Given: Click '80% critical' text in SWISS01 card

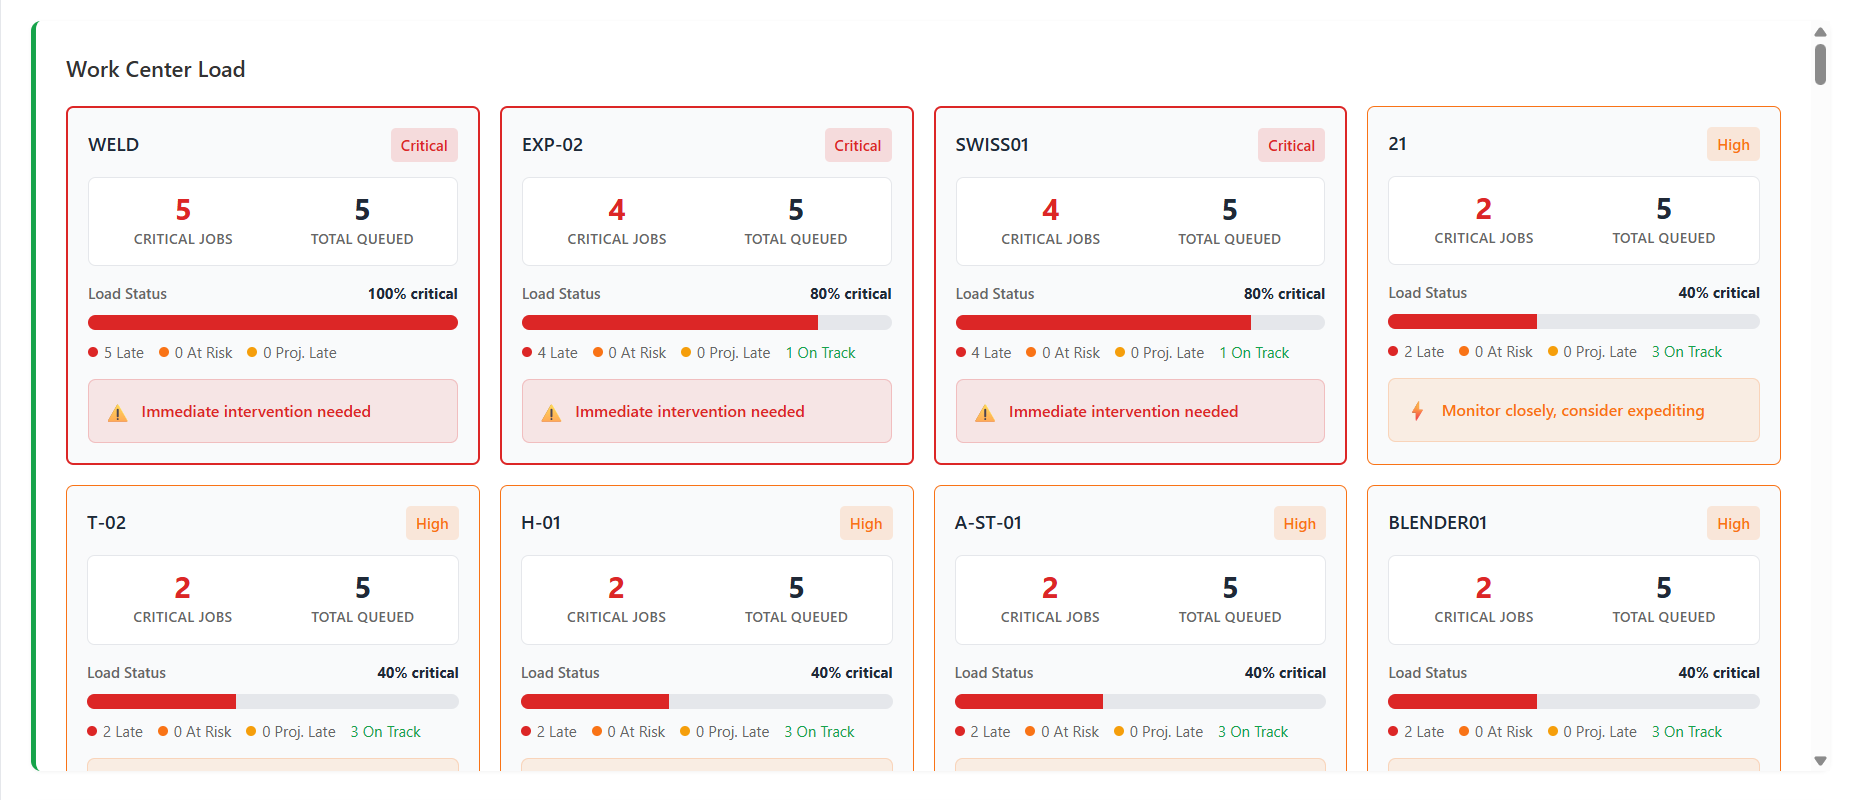Looking at the screenshot, I should coord(1284,294).
